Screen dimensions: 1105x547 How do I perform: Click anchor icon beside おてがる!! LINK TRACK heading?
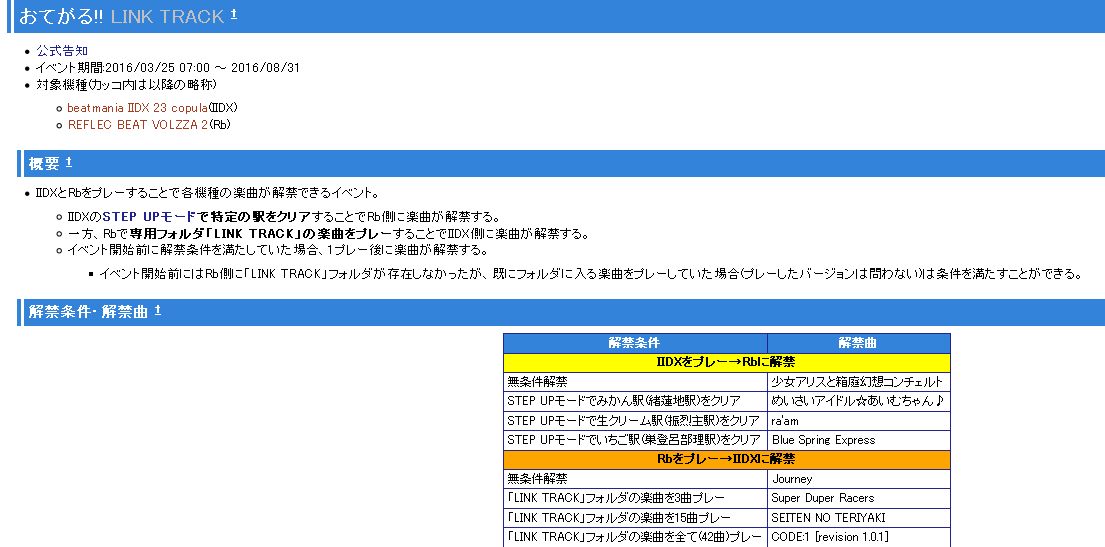tap(234, 15)
